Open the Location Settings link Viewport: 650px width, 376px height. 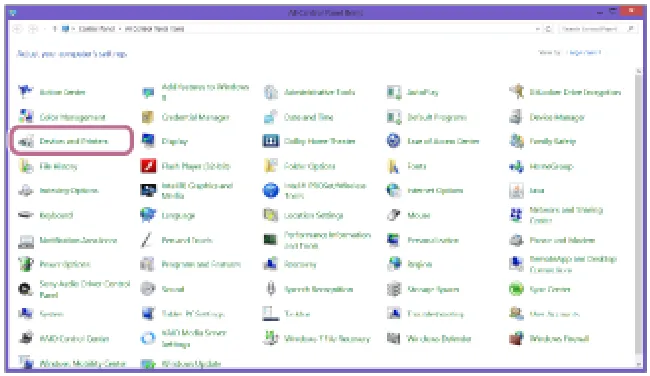(313, 216)
